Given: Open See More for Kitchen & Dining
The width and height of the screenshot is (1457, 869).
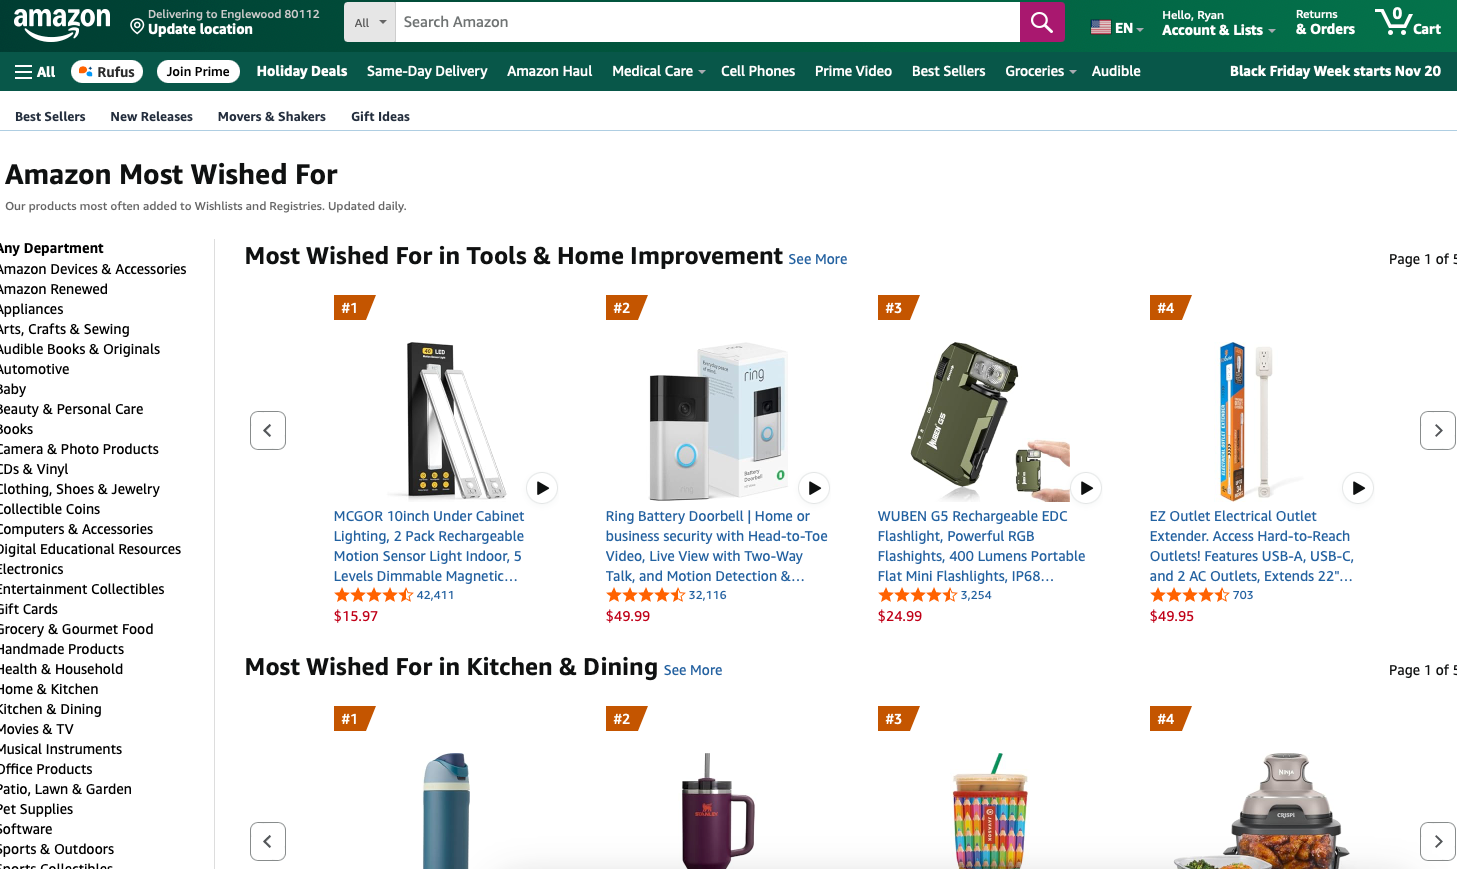Looking at the screenshot, I should [692, 670].
